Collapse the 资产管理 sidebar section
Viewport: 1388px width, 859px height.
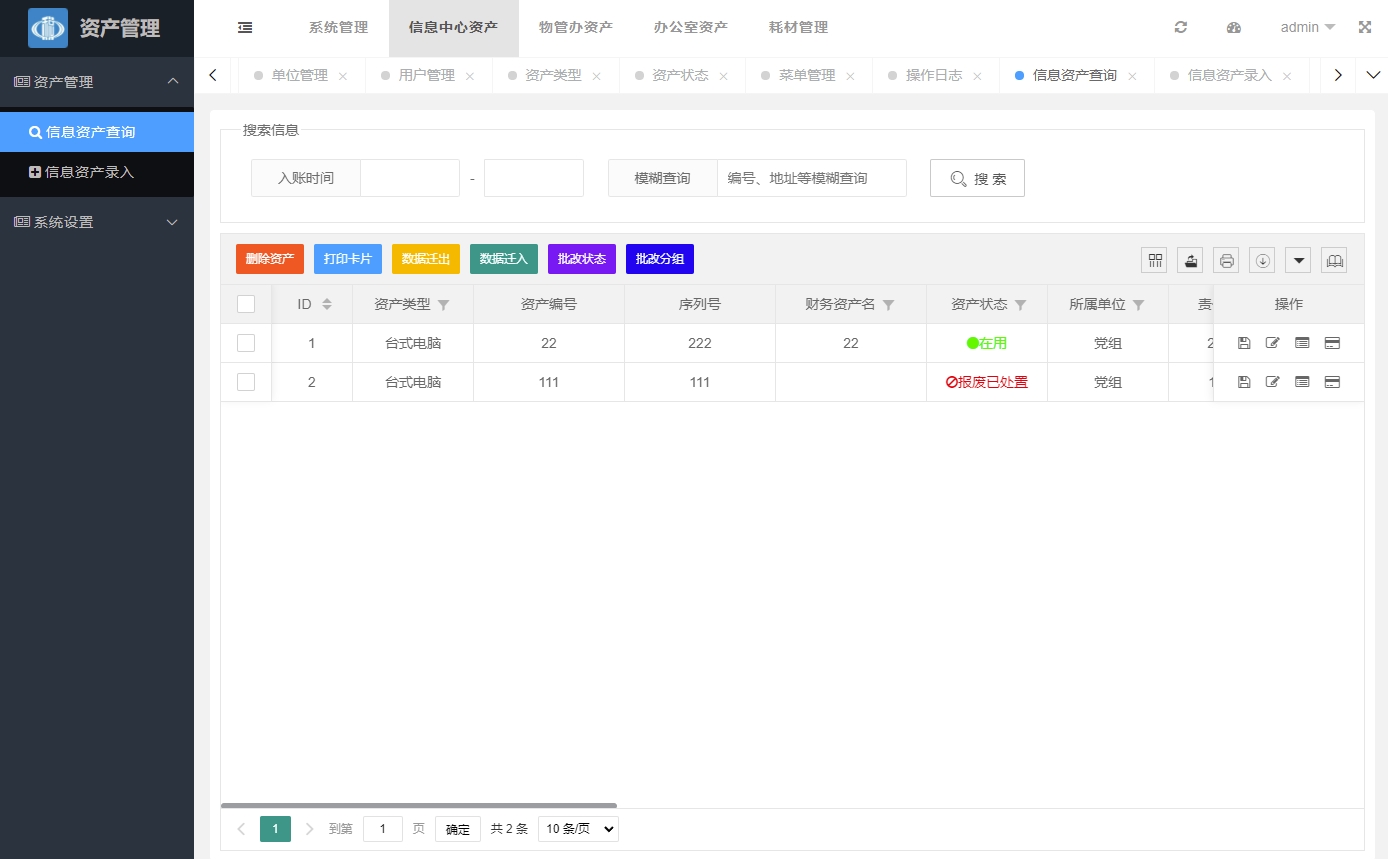[97, 81]
